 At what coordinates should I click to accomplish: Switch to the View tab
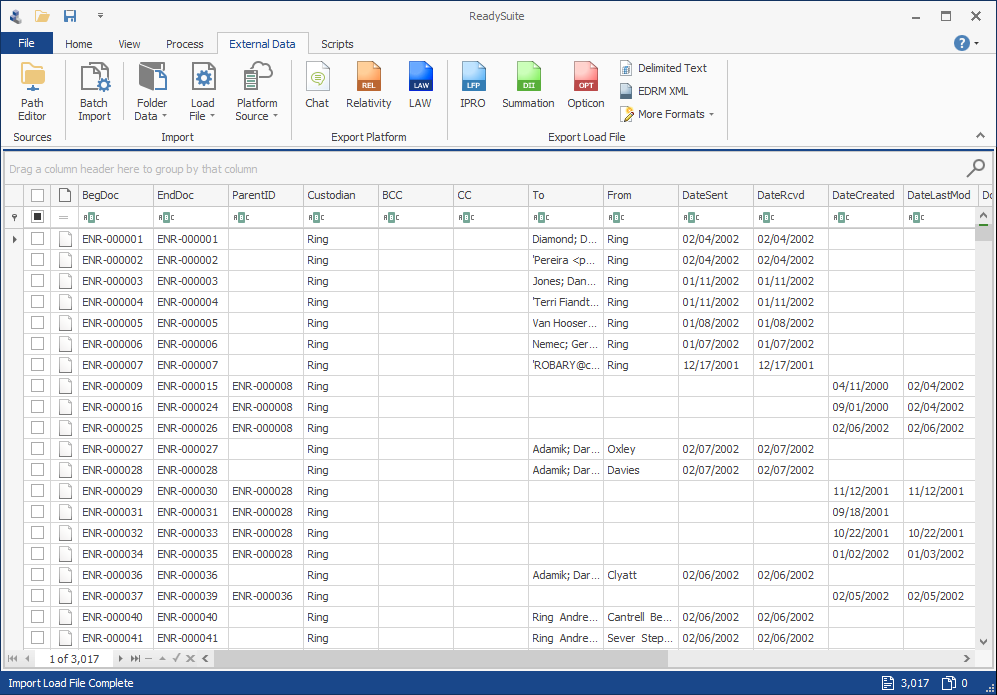(129, 44)
